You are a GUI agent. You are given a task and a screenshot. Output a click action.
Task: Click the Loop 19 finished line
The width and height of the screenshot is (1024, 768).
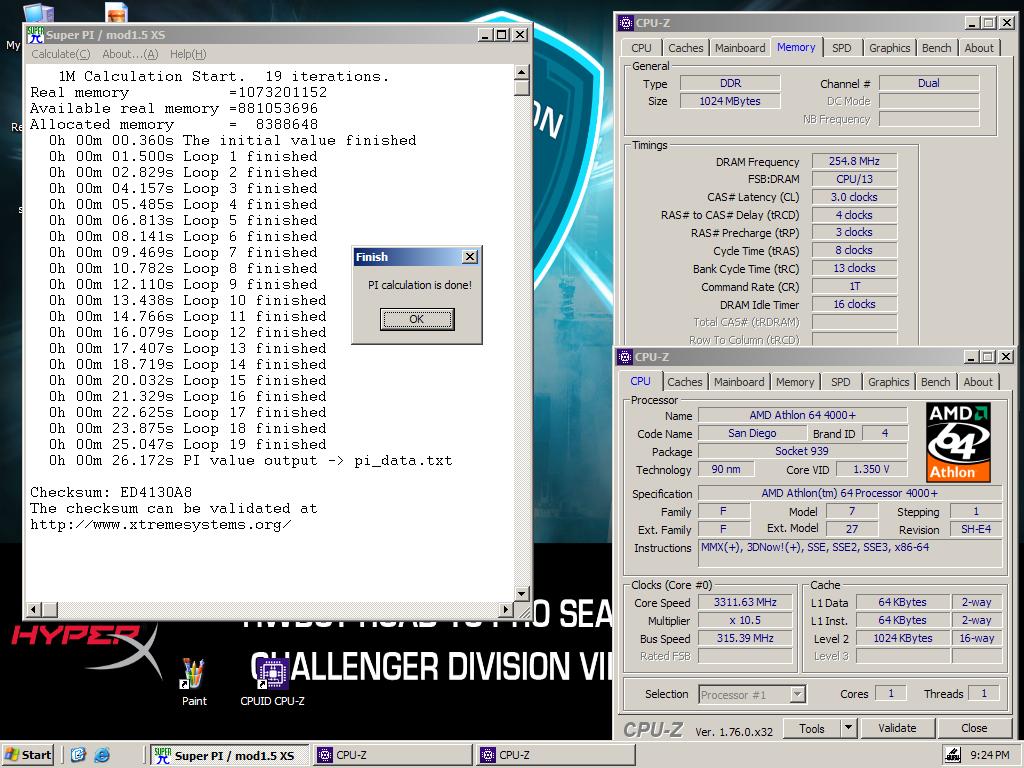(187, 445)
